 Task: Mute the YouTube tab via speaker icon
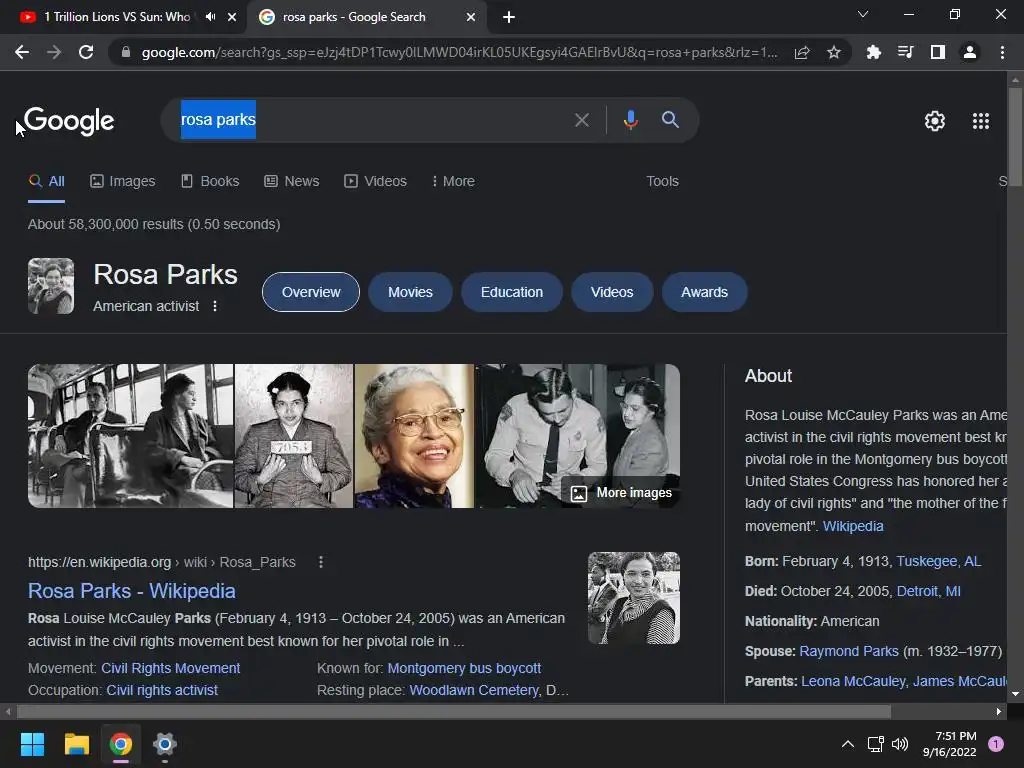pyautogui.click(x=210, y=17)
